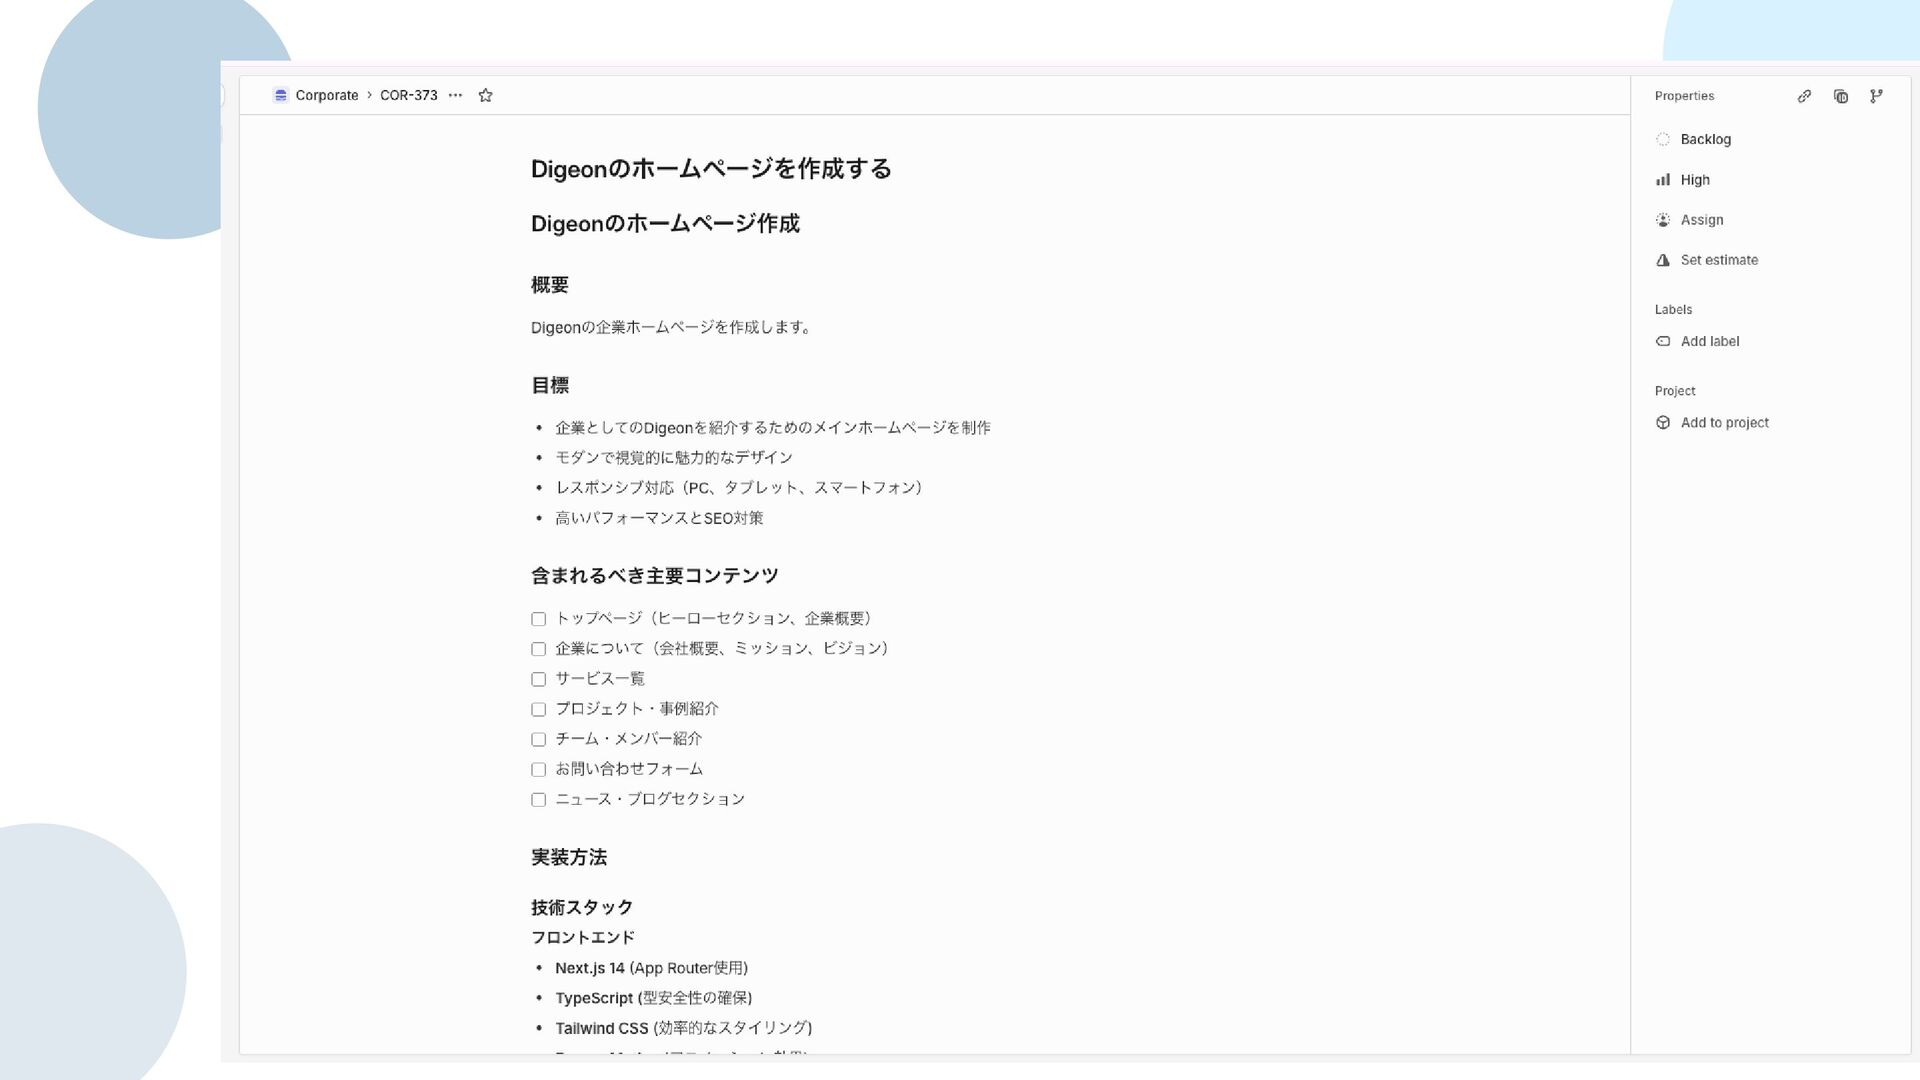The image size is (1920, 1080).
Task: Click bullet Next.js 14 (App Router使用)
Action: pos(651,968)
